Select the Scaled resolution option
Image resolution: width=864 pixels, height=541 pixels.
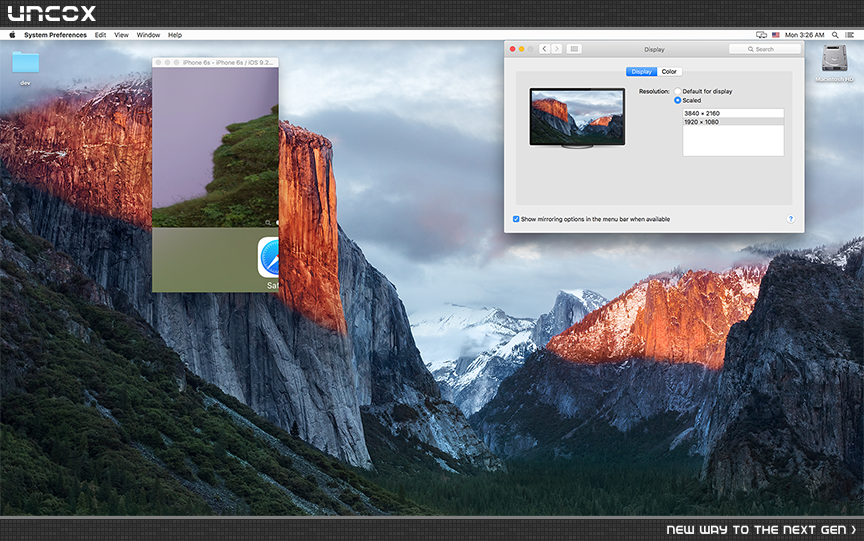point(677,100)
